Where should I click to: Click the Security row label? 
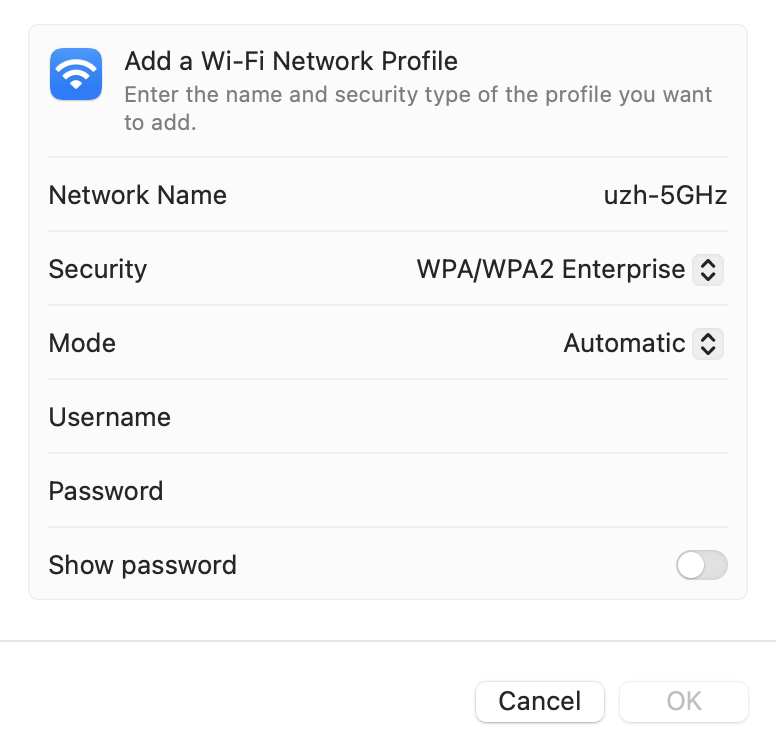coord(98,269)
